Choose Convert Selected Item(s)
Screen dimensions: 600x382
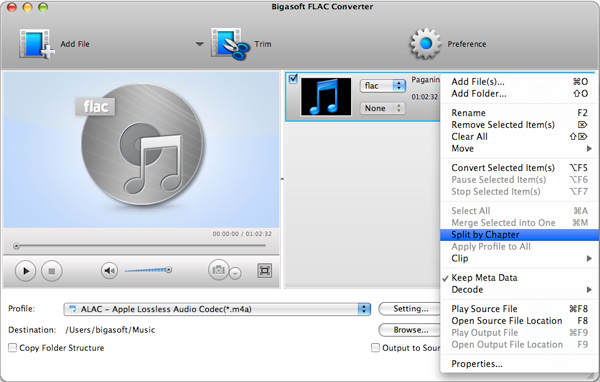[519, 168]
